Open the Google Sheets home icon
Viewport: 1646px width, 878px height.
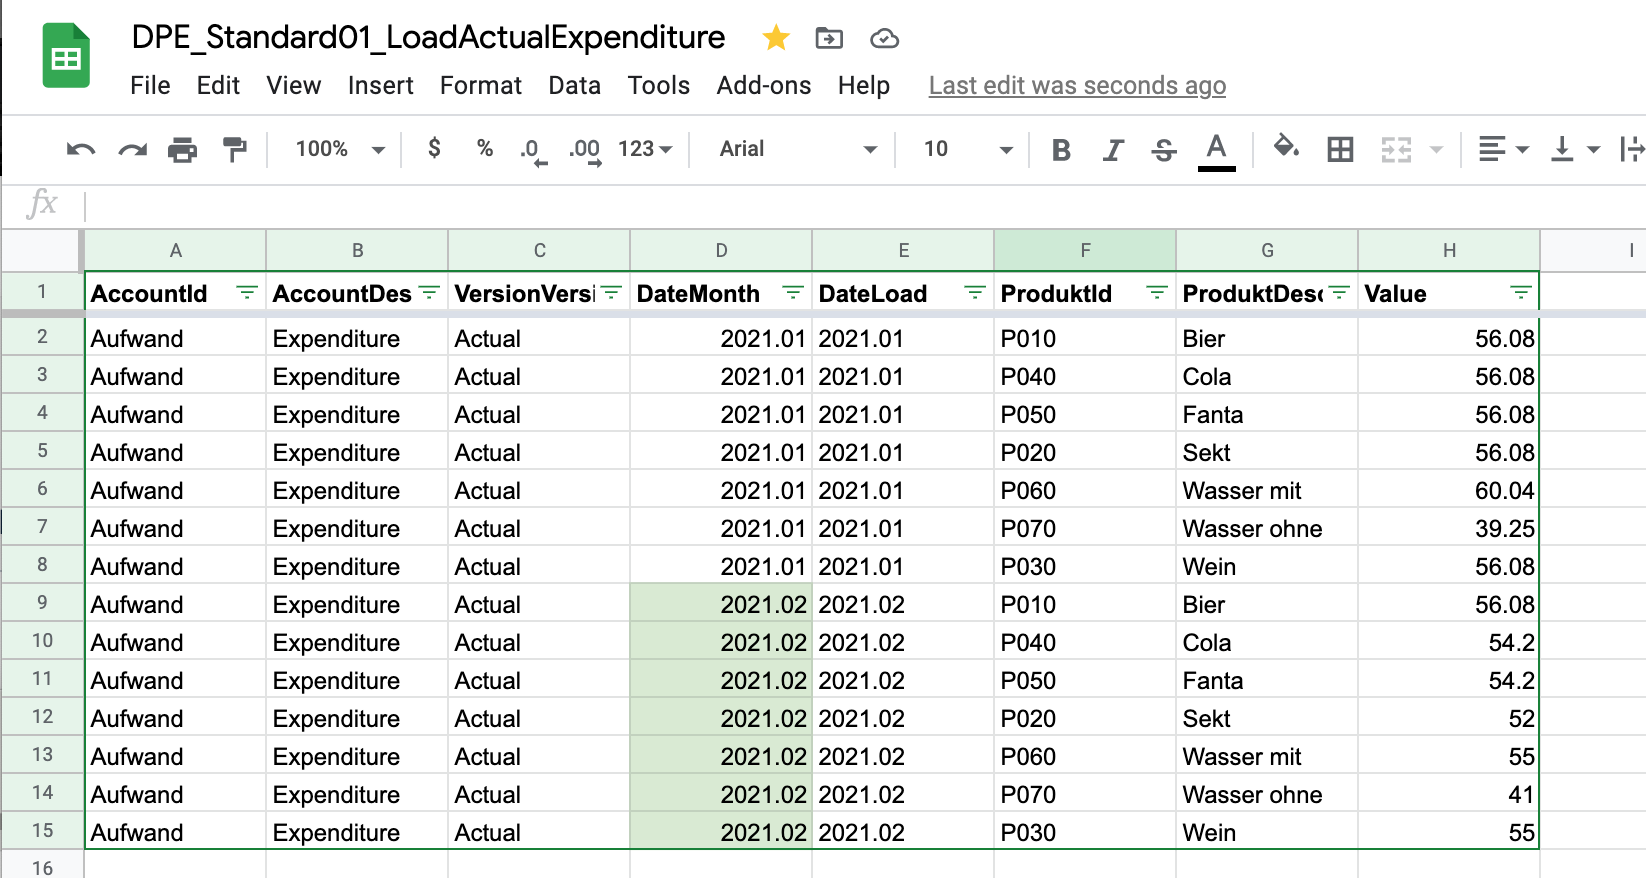pos(66,57)
